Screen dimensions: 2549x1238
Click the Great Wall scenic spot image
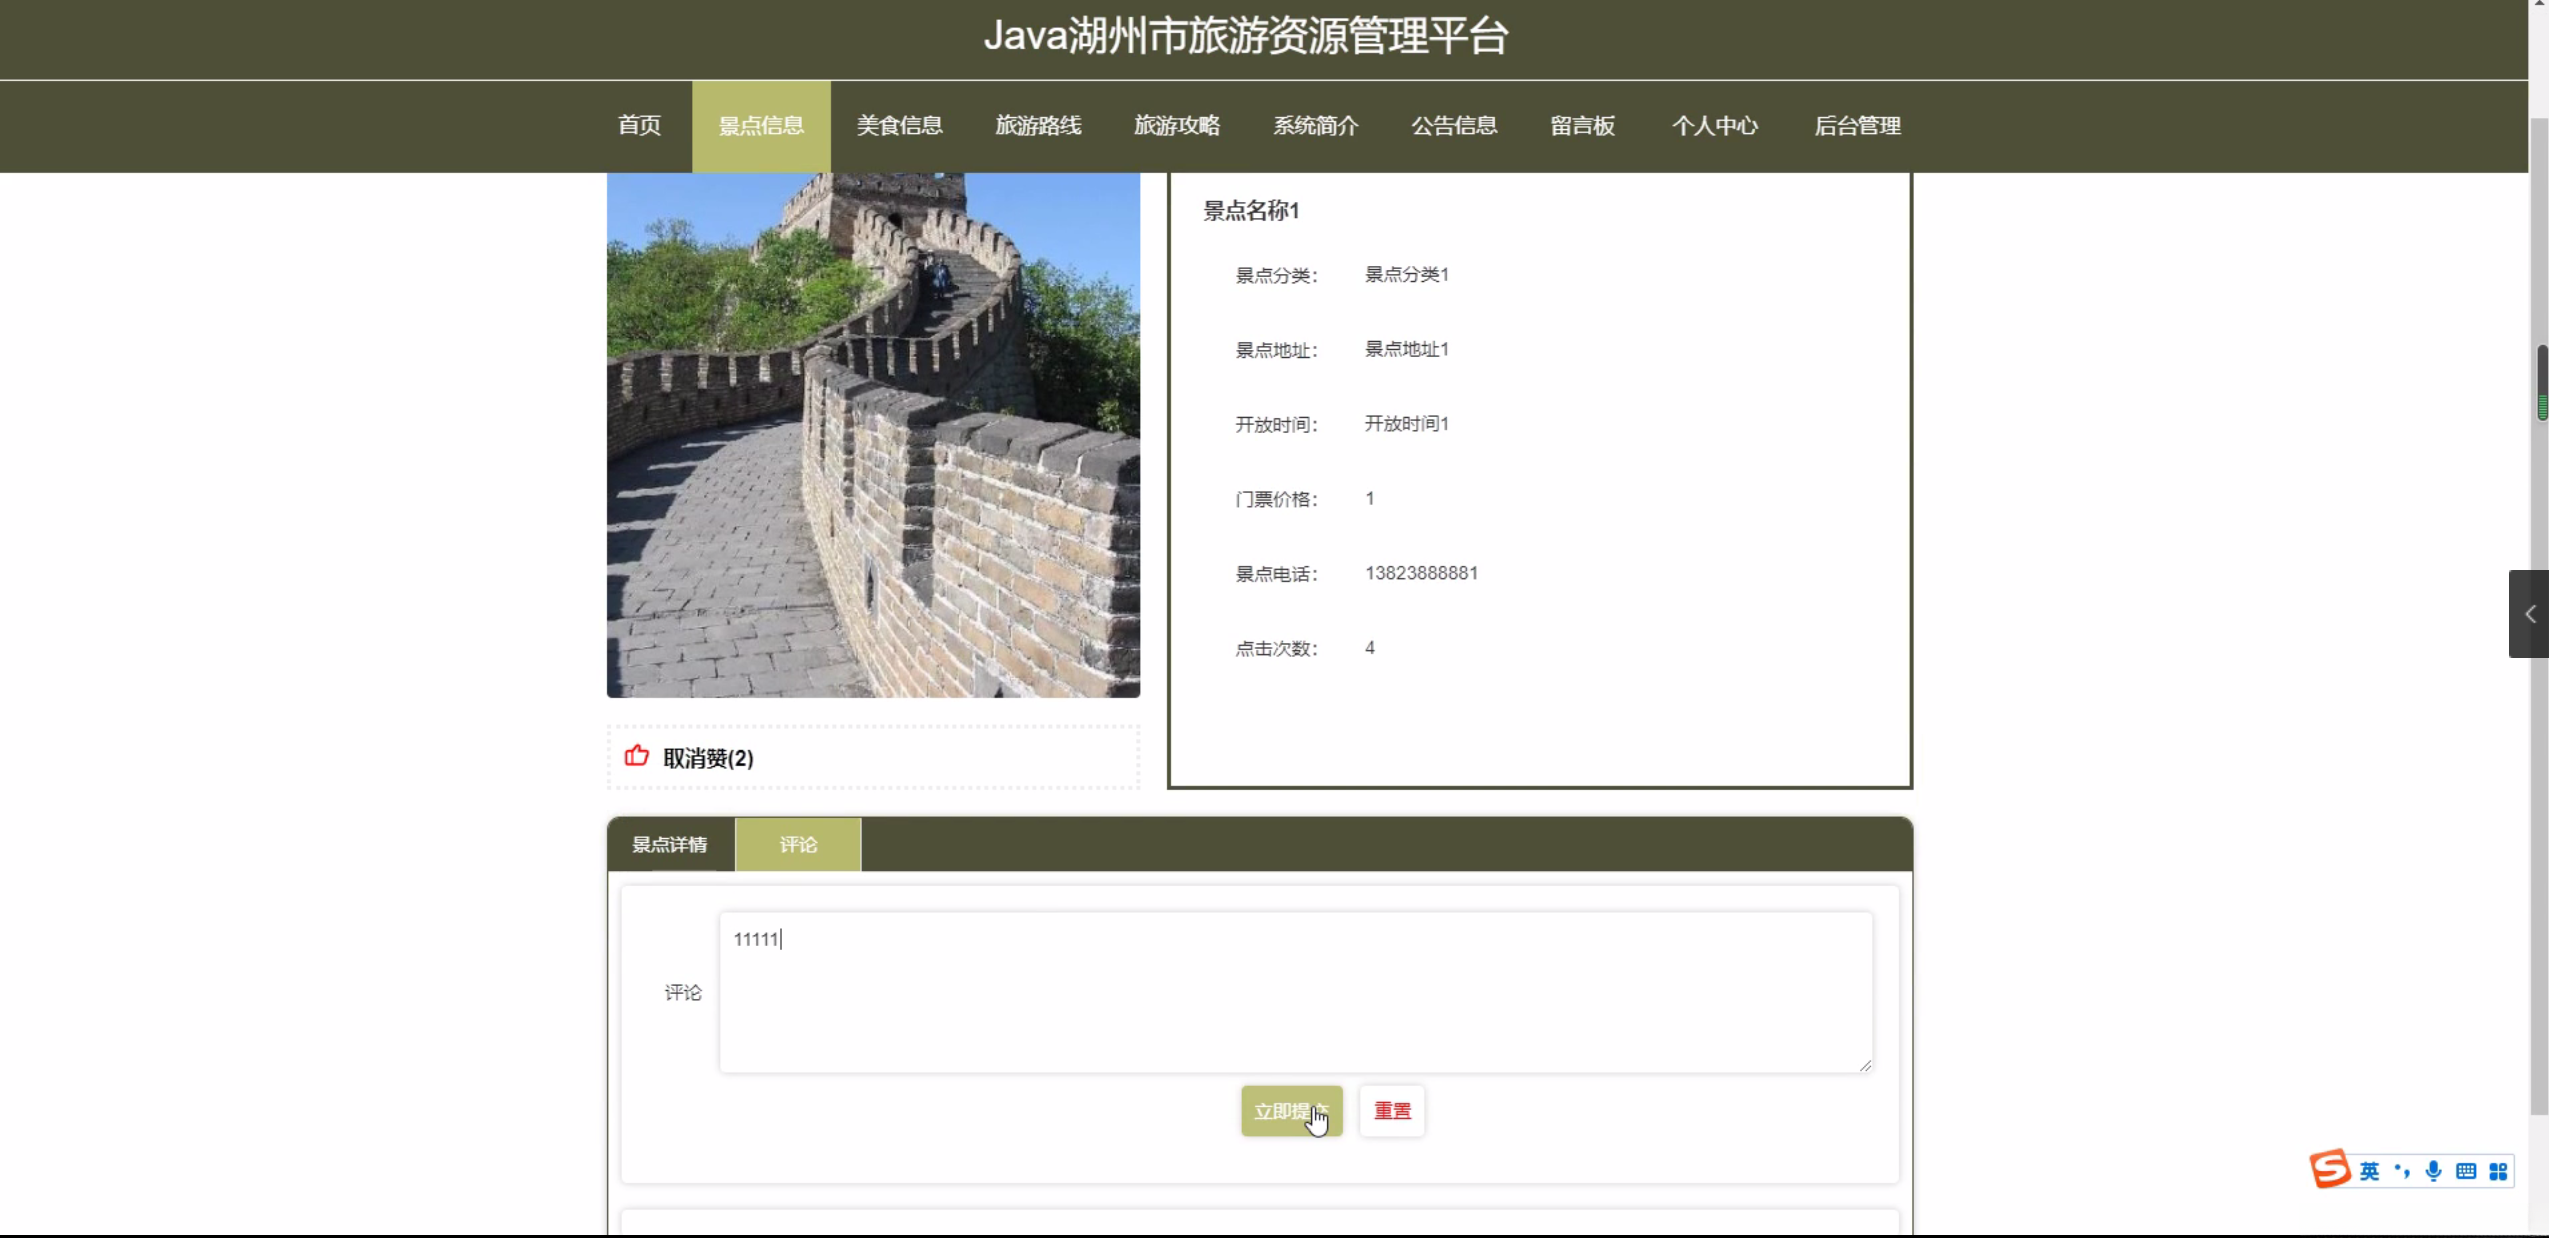873,435
